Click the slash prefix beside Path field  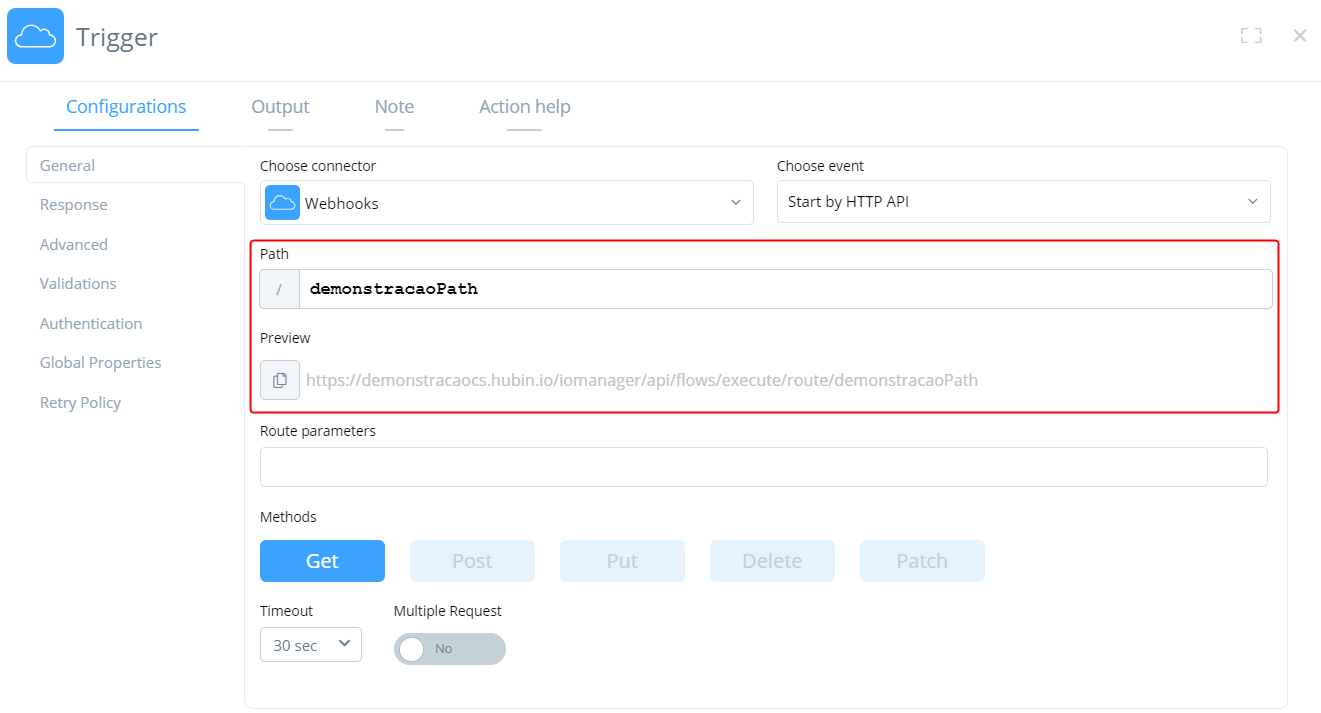(279, 288)
